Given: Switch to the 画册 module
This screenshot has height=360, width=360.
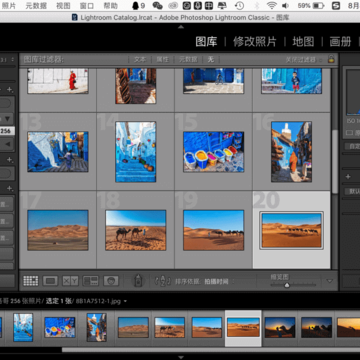Looking at the screenshot, I should coord(340,42).
